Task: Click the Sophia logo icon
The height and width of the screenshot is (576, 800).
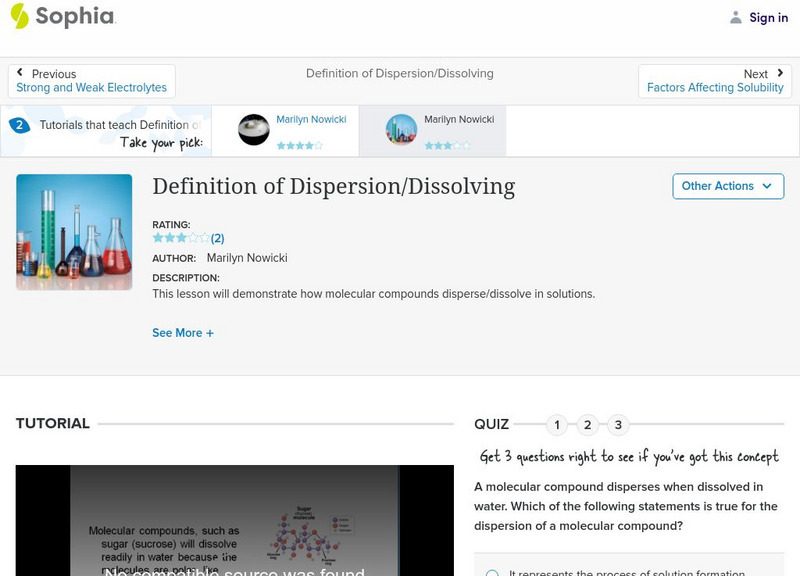Action: point(22,17)
